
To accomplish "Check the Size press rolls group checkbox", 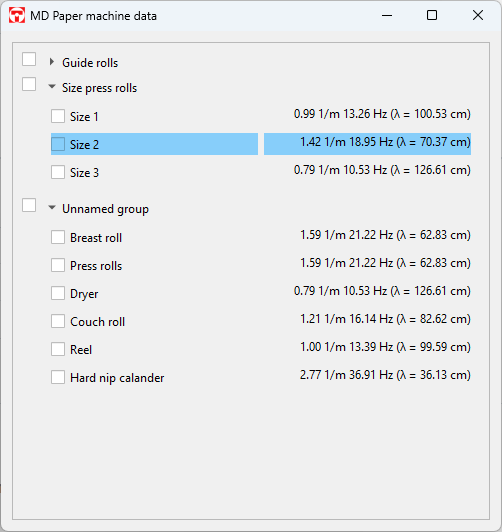I will tap(29, 84).
